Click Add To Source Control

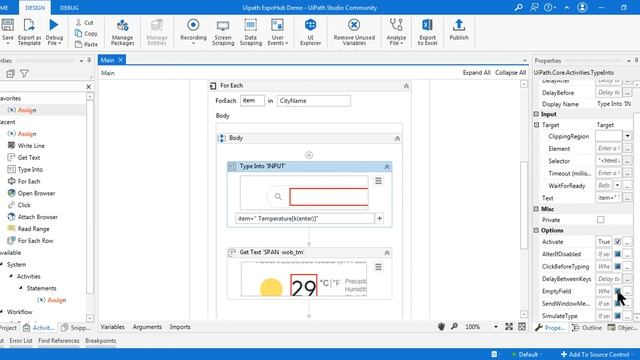click(x=596, y=354)
